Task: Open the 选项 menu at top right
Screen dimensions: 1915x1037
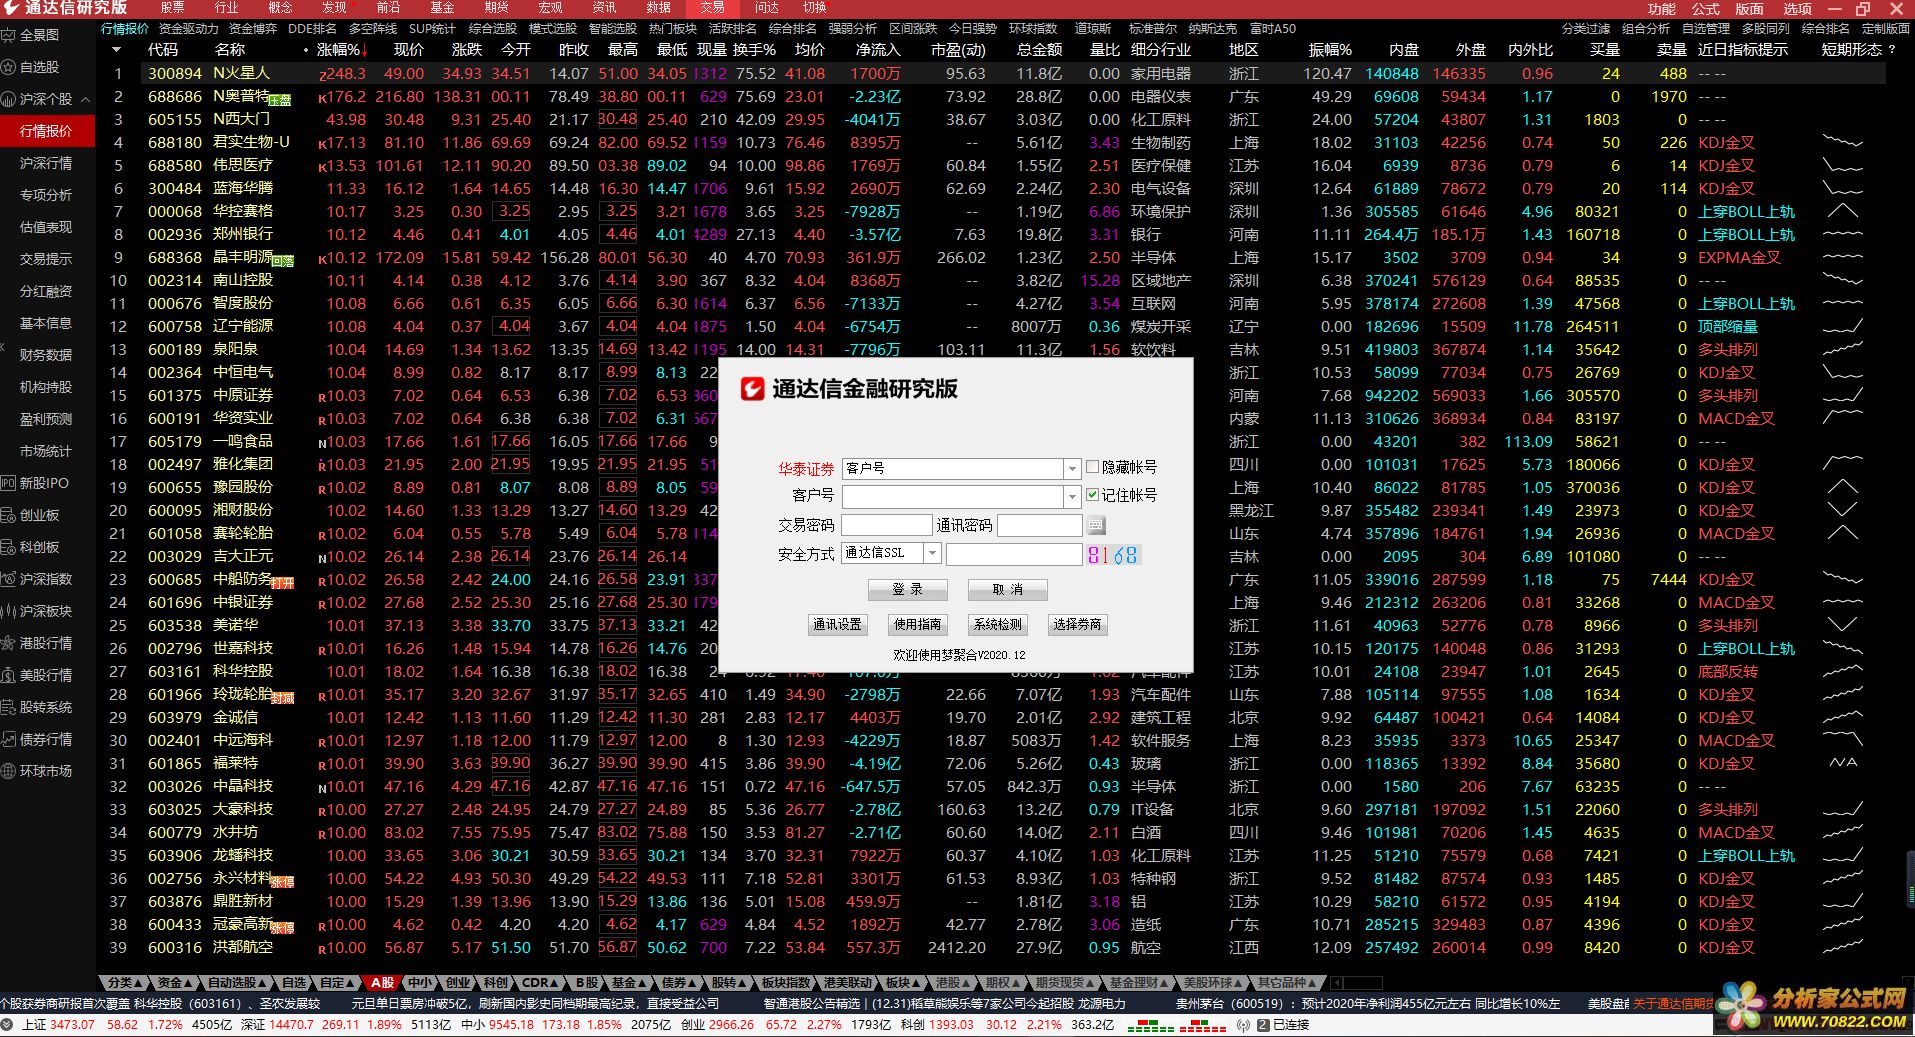Action: [1798, 8]
